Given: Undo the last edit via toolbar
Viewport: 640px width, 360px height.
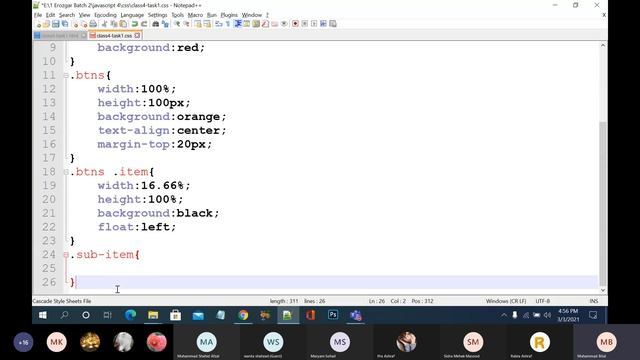Looking at the screenshot, I should (134, 24).
